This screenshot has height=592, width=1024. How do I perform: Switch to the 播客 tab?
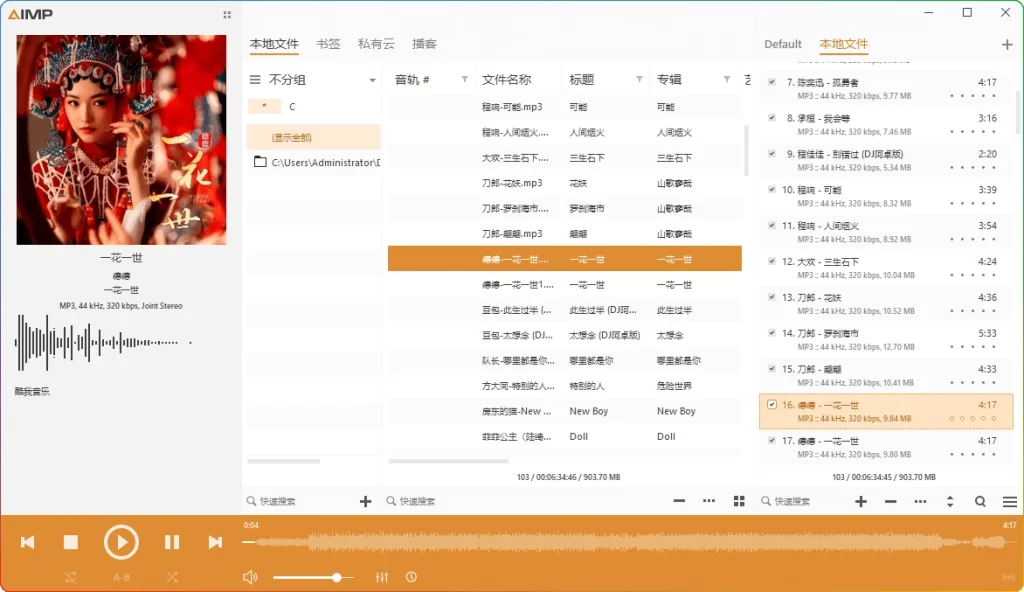424,43
